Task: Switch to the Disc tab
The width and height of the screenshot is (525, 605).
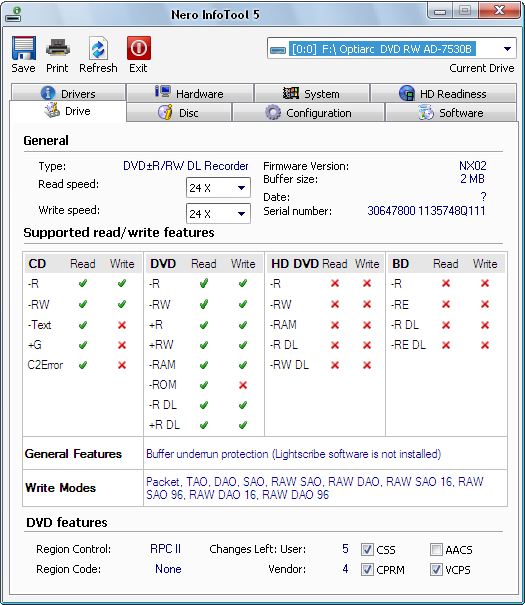Action: coord(179,113)
